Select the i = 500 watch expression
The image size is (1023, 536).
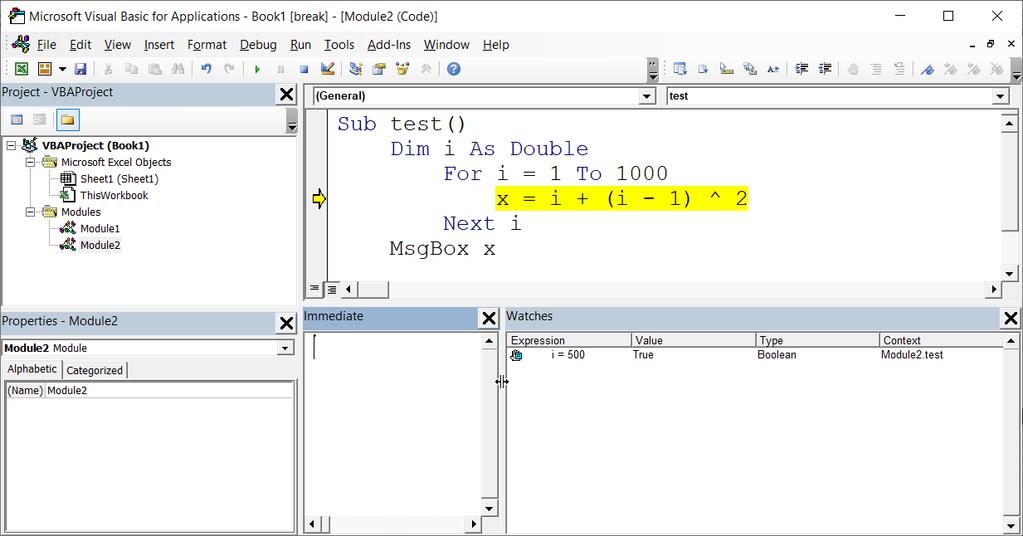568,355
